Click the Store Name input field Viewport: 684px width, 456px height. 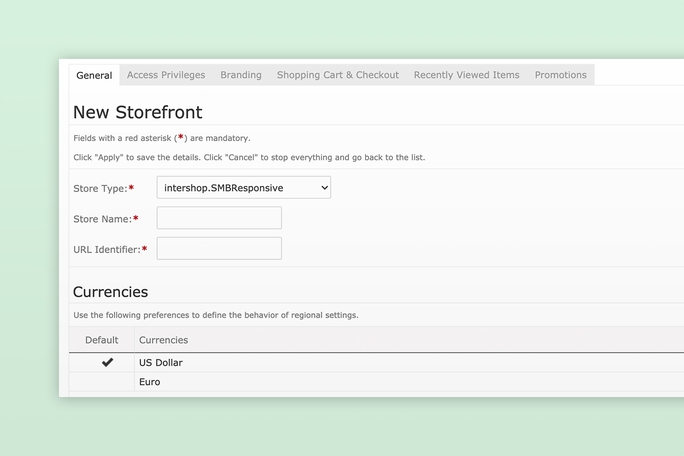click(x=219, y=218)
